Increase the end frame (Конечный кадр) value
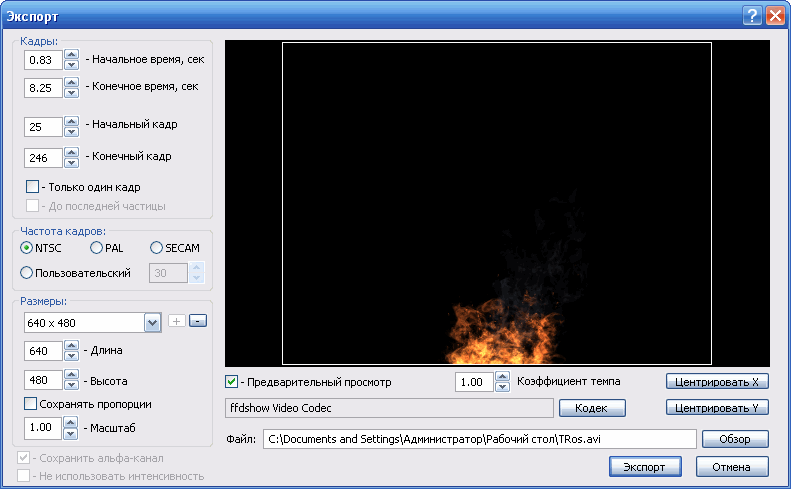The height and width of the screenshot is (489, 791). [x=72, y=152]
